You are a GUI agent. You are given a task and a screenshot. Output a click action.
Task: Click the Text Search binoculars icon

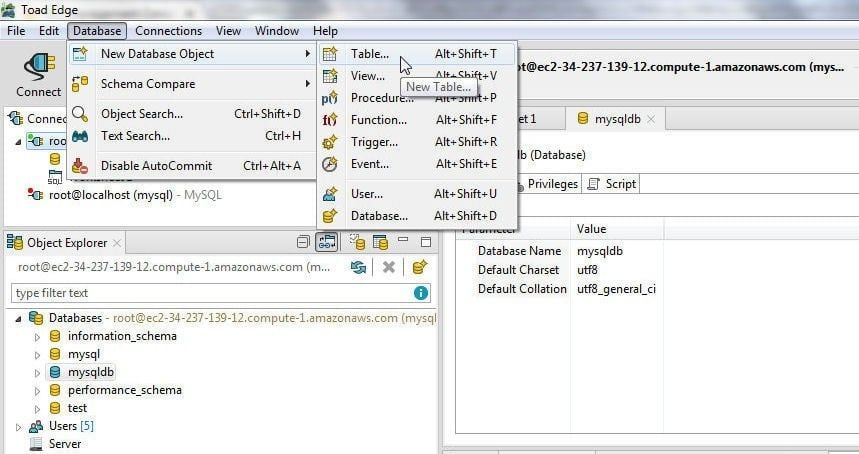(x=80, y=136)
